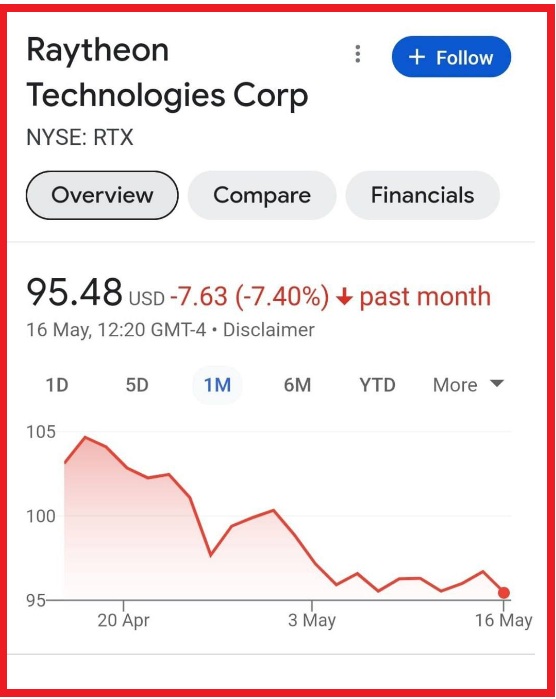Click the red down arrow indicator
Viewport: 556px width, 699px height.
tap(344, 296)
